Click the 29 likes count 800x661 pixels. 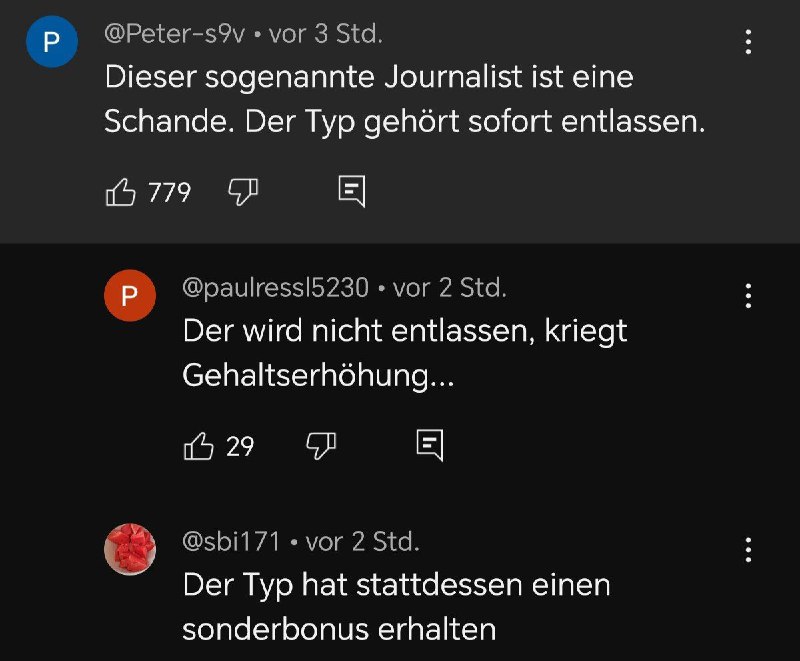240,446
